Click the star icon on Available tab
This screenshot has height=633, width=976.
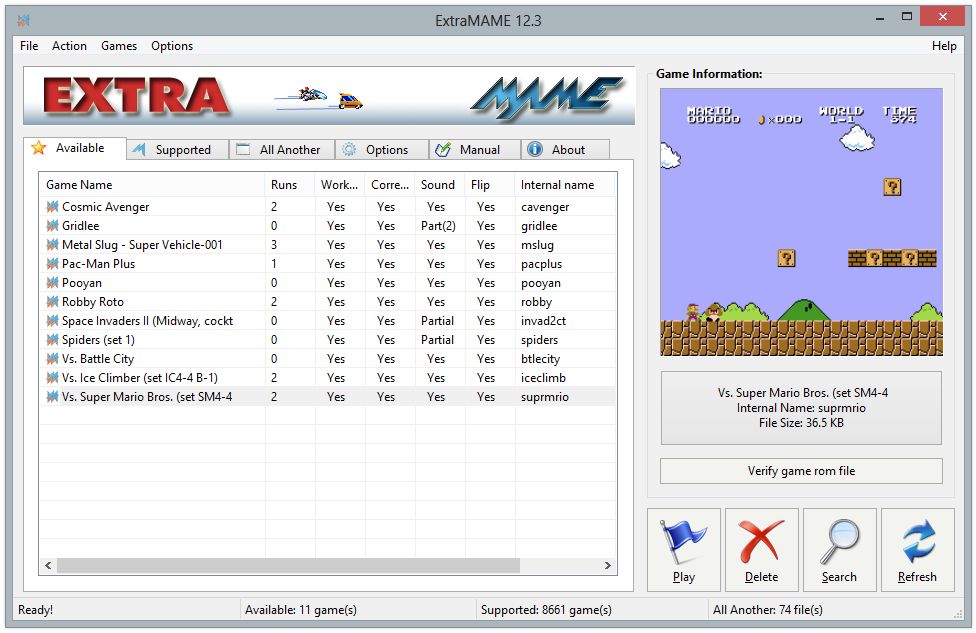pyautogui.click(x=39, y=148)
